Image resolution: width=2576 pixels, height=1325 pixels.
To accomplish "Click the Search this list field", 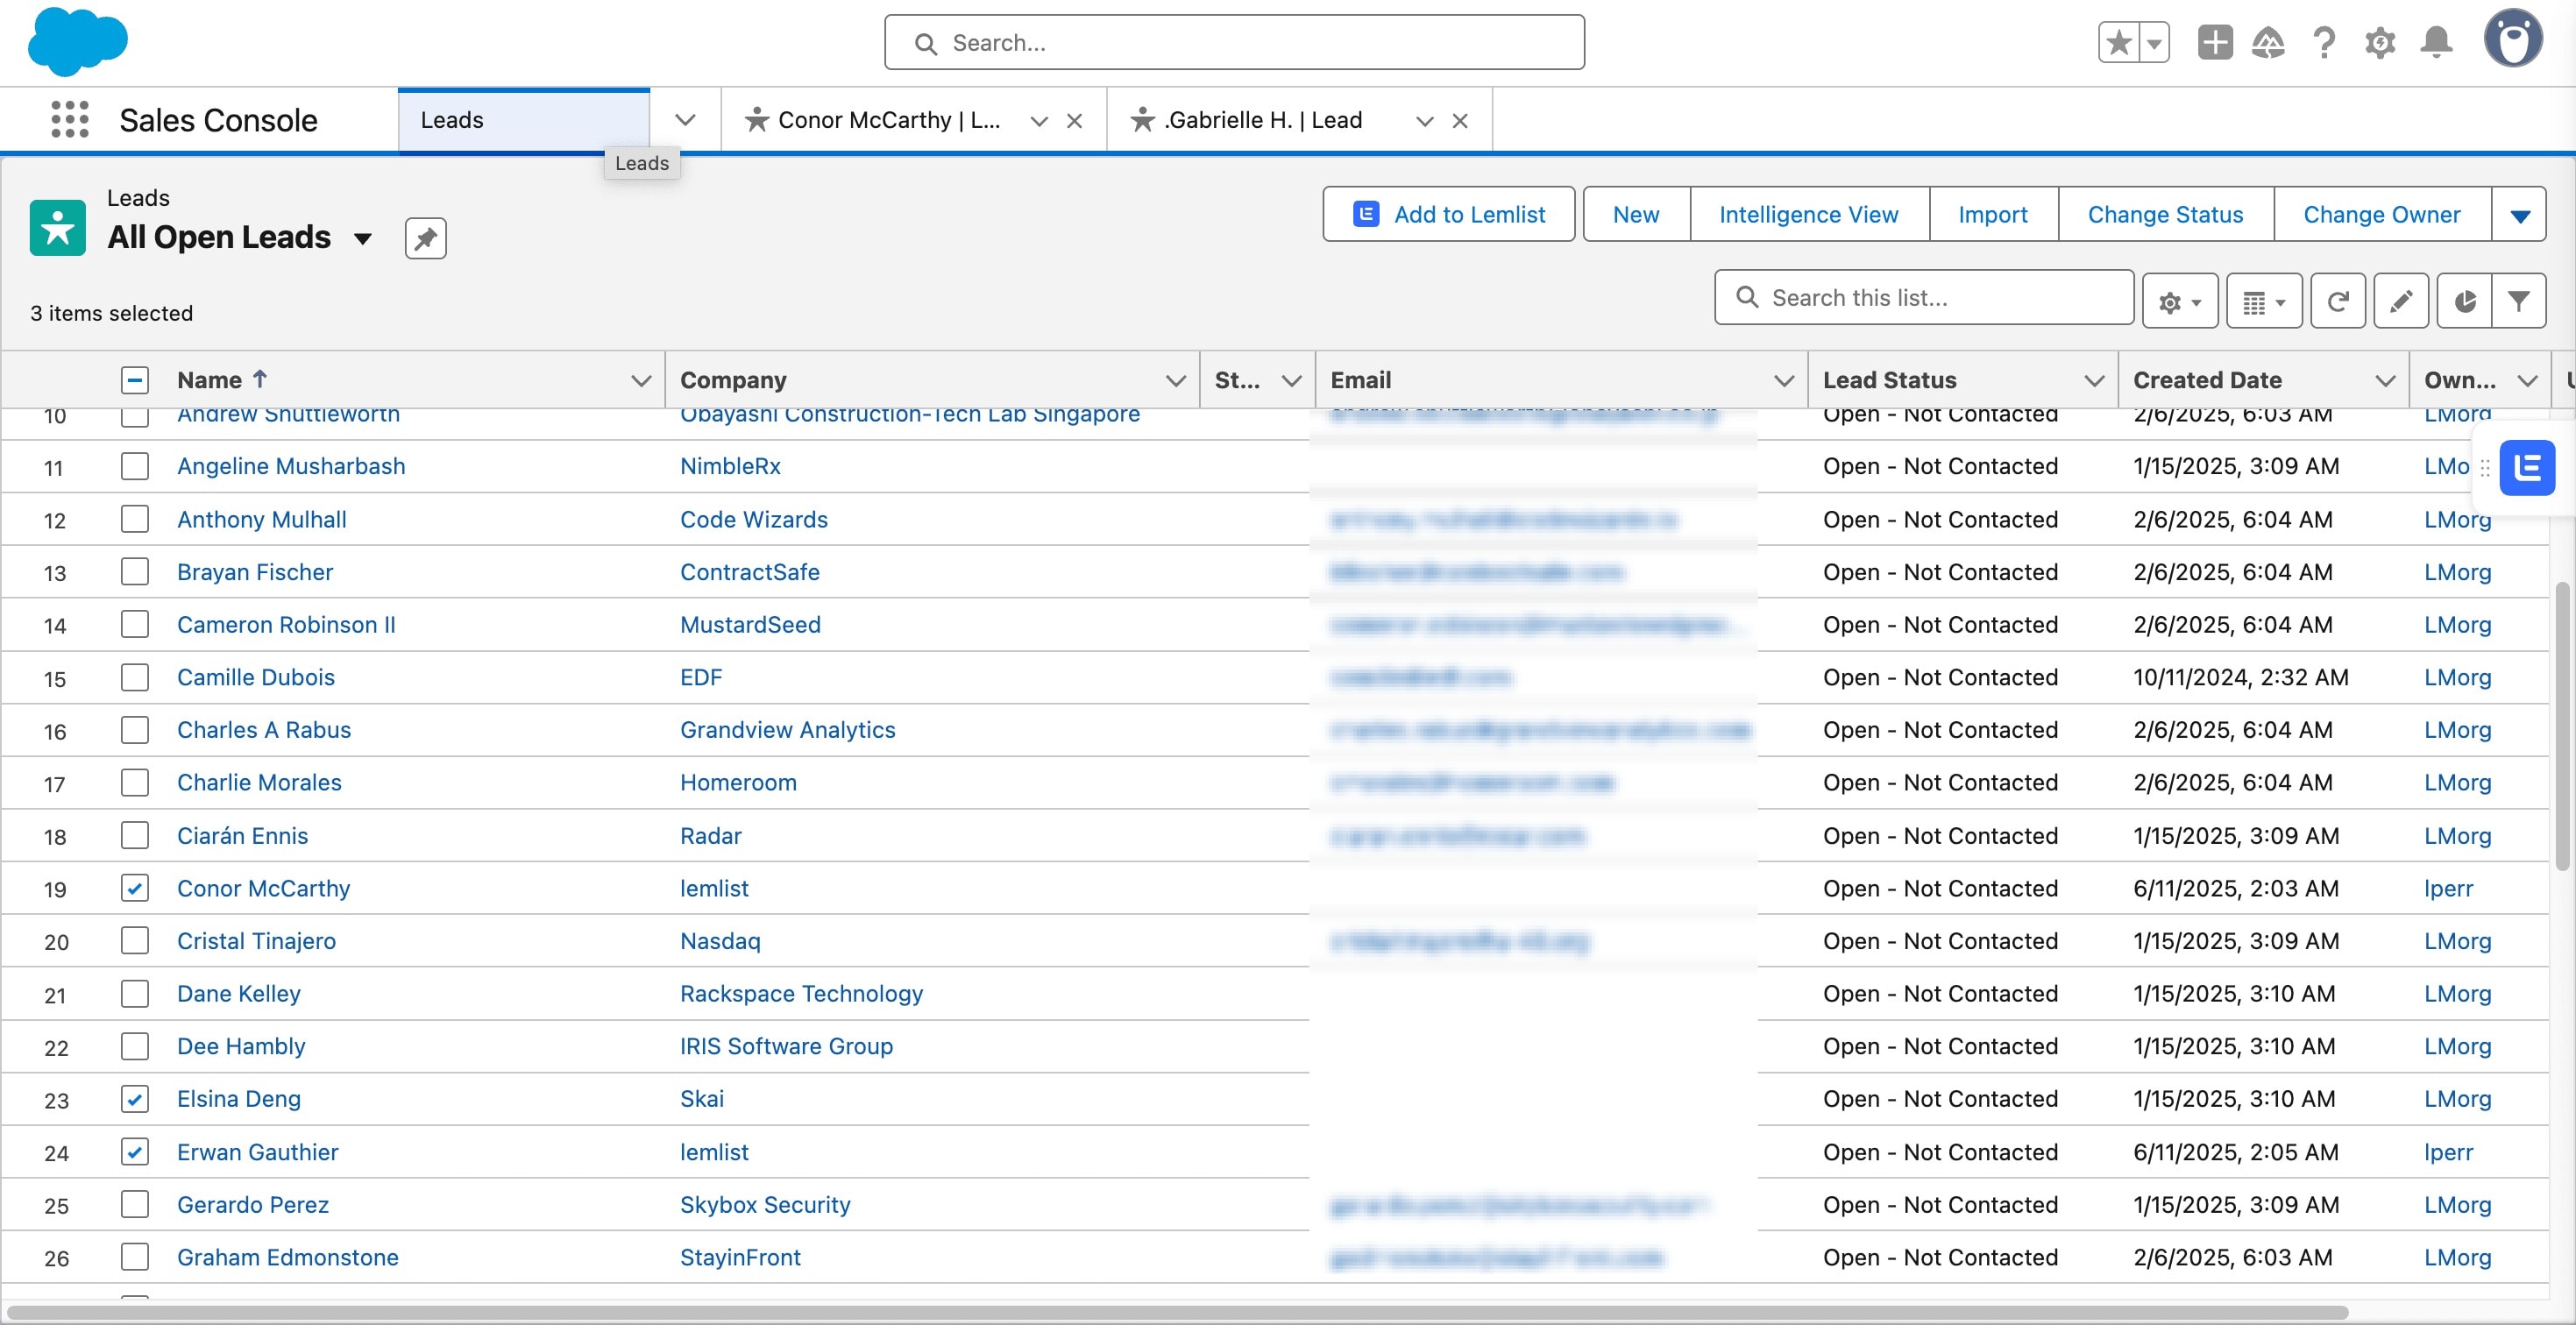I will click(x=1924, y=297).
